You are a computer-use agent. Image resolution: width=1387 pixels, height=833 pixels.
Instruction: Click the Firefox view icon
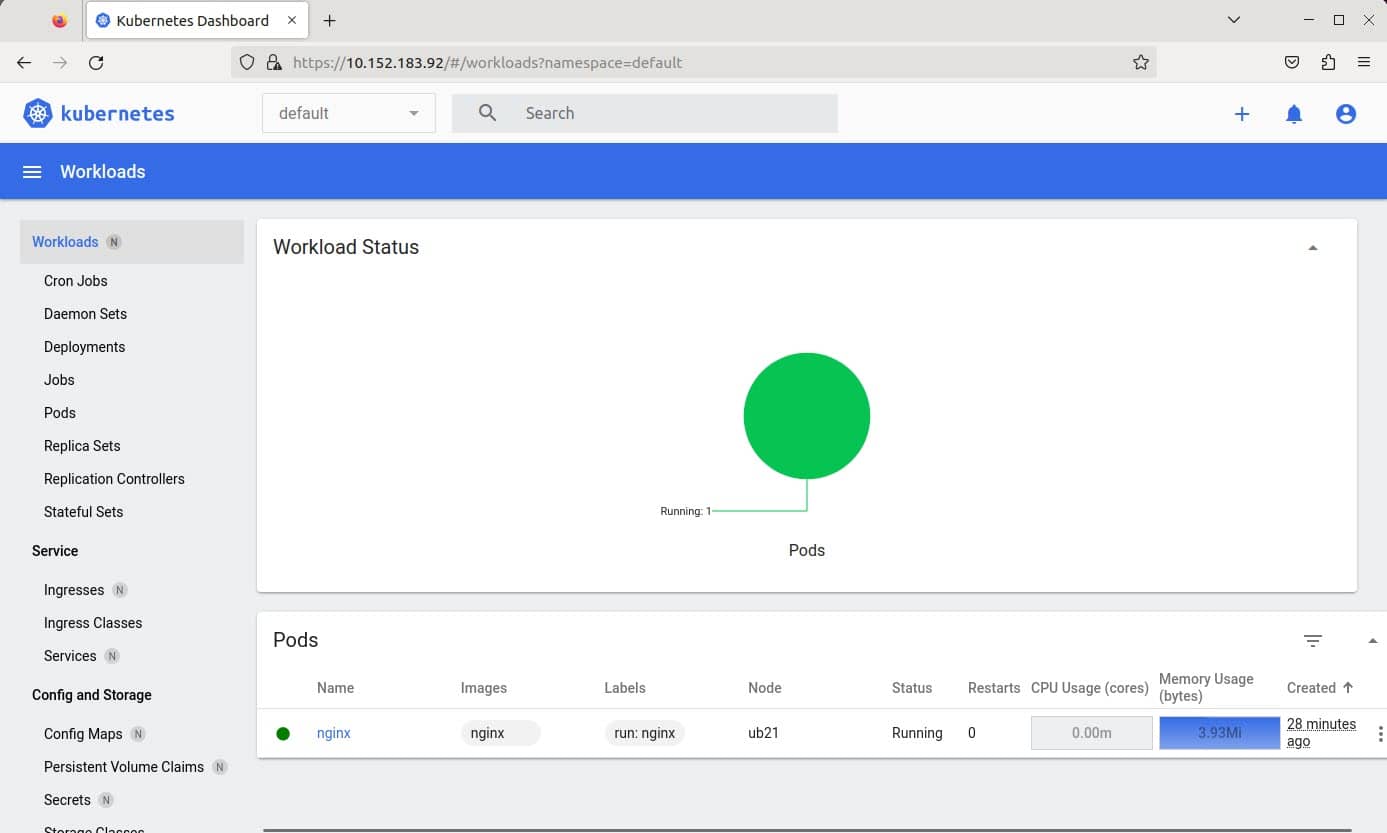click(x=59, y=20)
